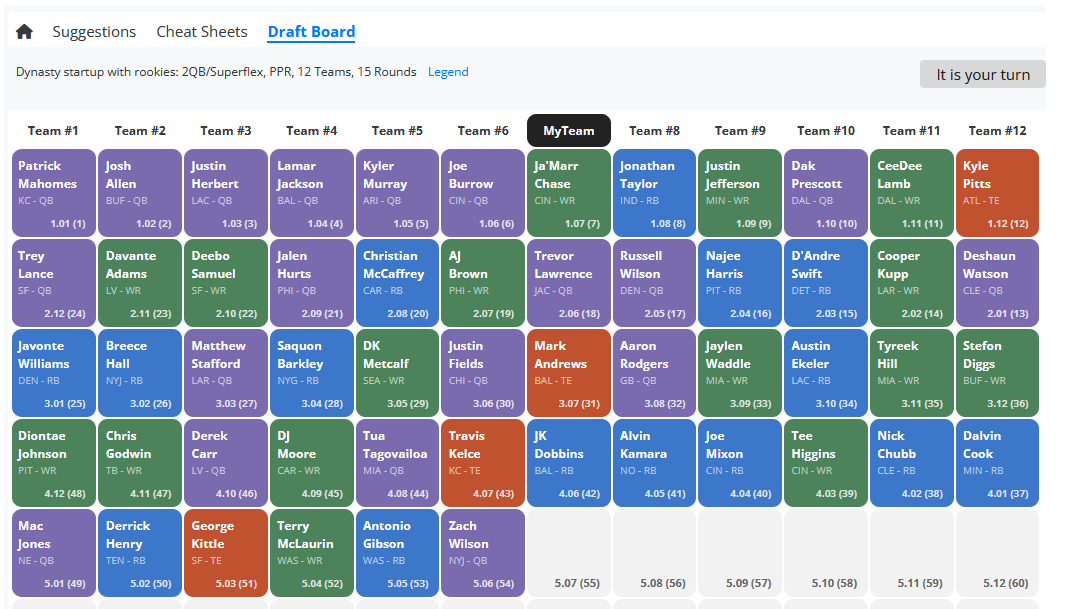1066x609 pixels.
Task: Click the home icon
Action: pyautogui.click(x=23, y=31)
